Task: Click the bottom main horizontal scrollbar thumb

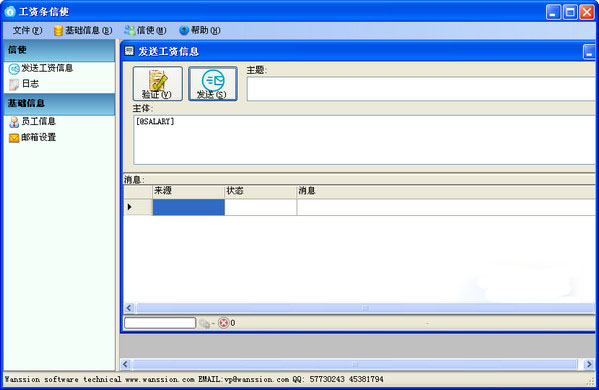Action: click(x=355, y=364)
